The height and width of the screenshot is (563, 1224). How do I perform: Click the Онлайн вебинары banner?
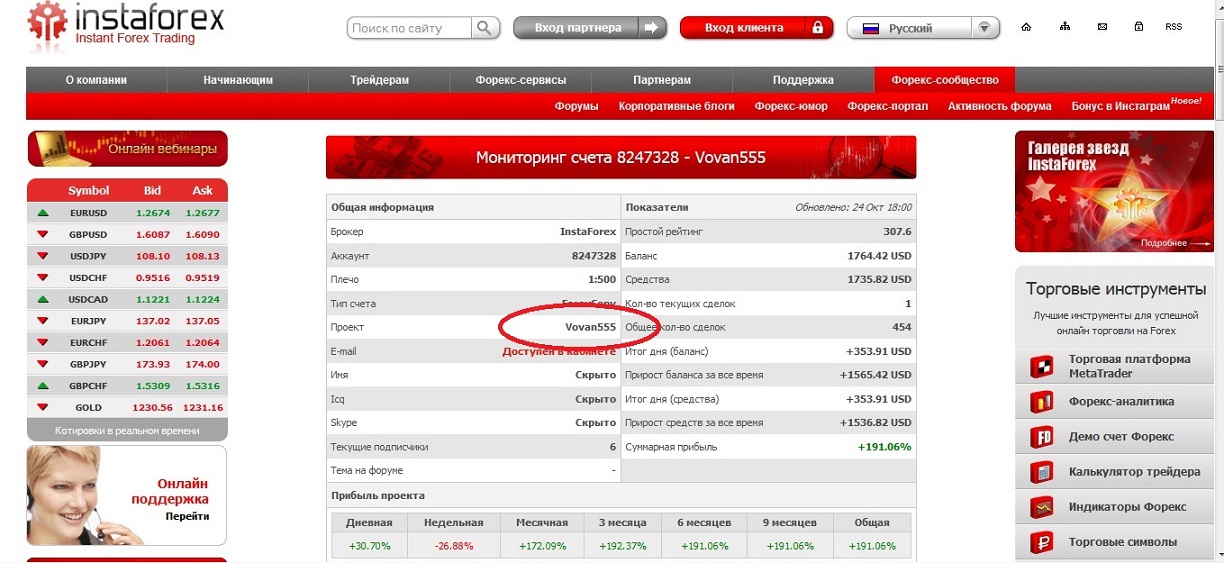(x=127, y=149)
